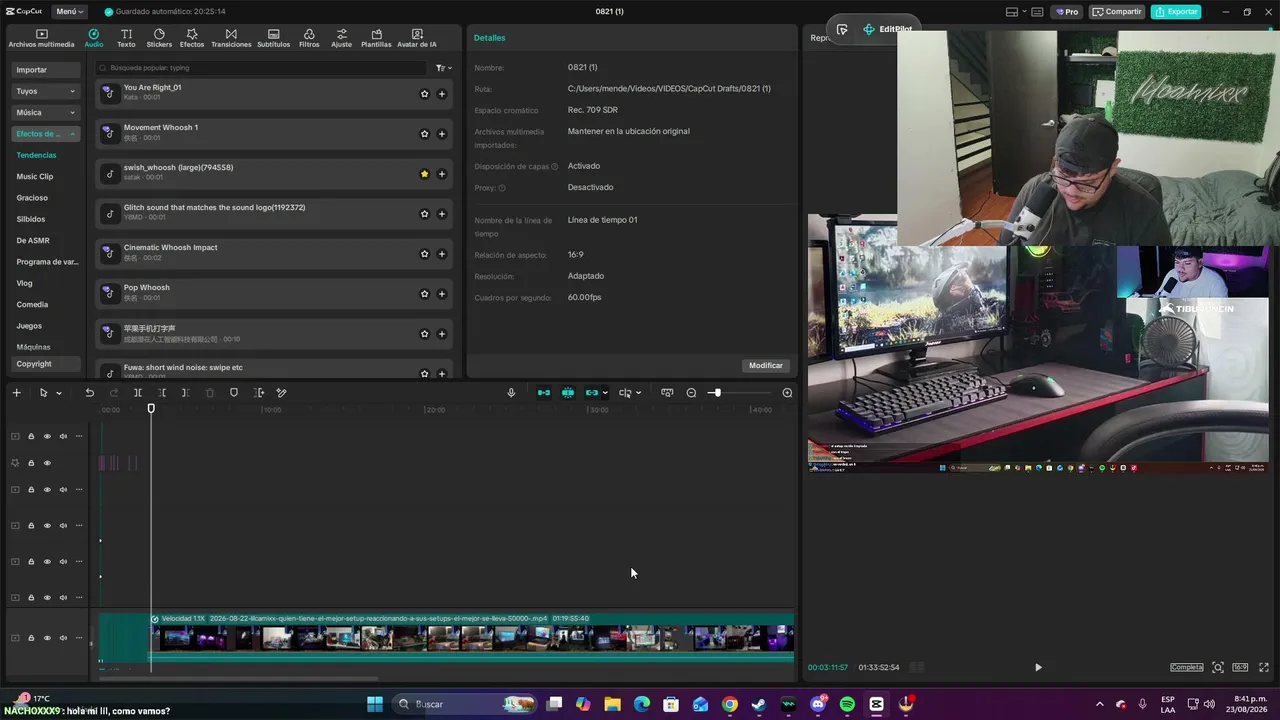Click the delete right trim tool
Screen dimensions: 1280x720
tap(185, 393)
